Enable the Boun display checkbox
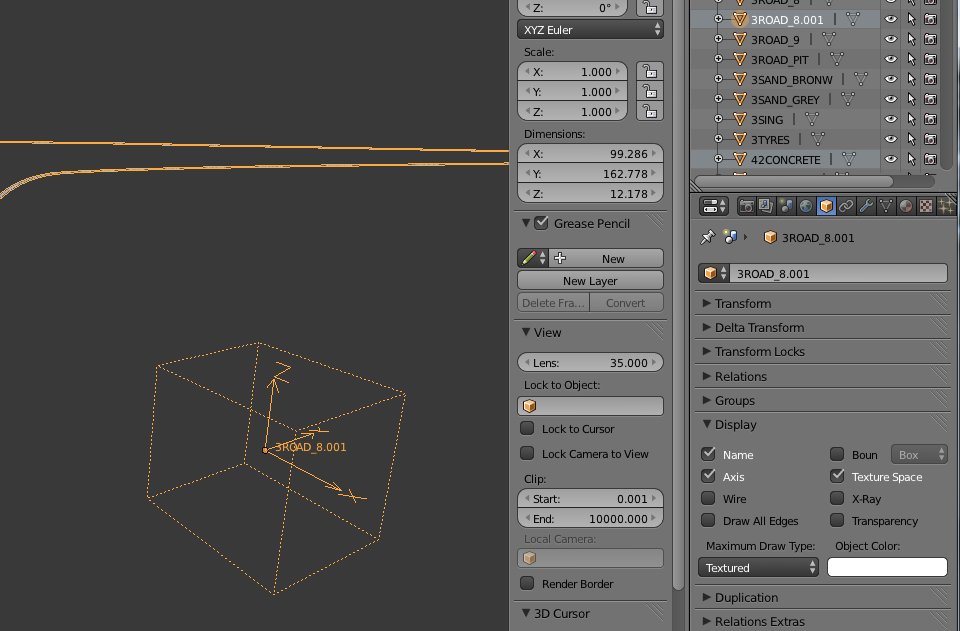Image resolution: width=960 pixels, height=631 pixels. click(x=837, y=454)
